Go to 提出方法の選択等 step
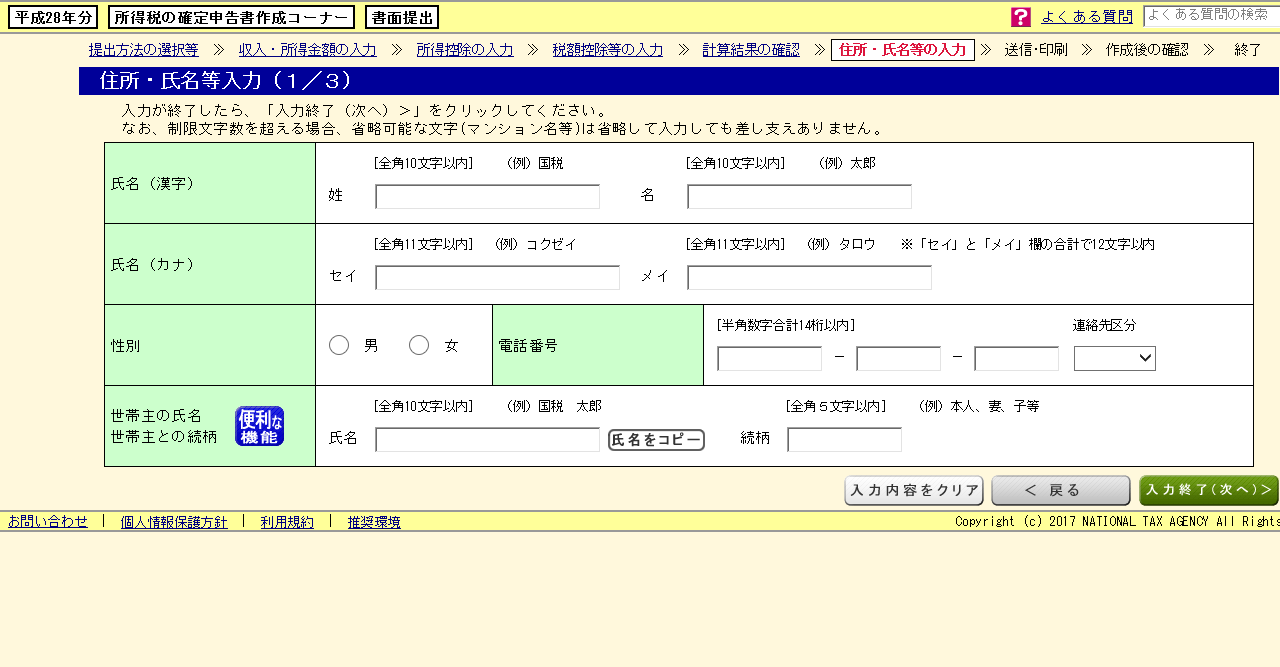This screenshot has width=1280, height=667. click(143, 50)
